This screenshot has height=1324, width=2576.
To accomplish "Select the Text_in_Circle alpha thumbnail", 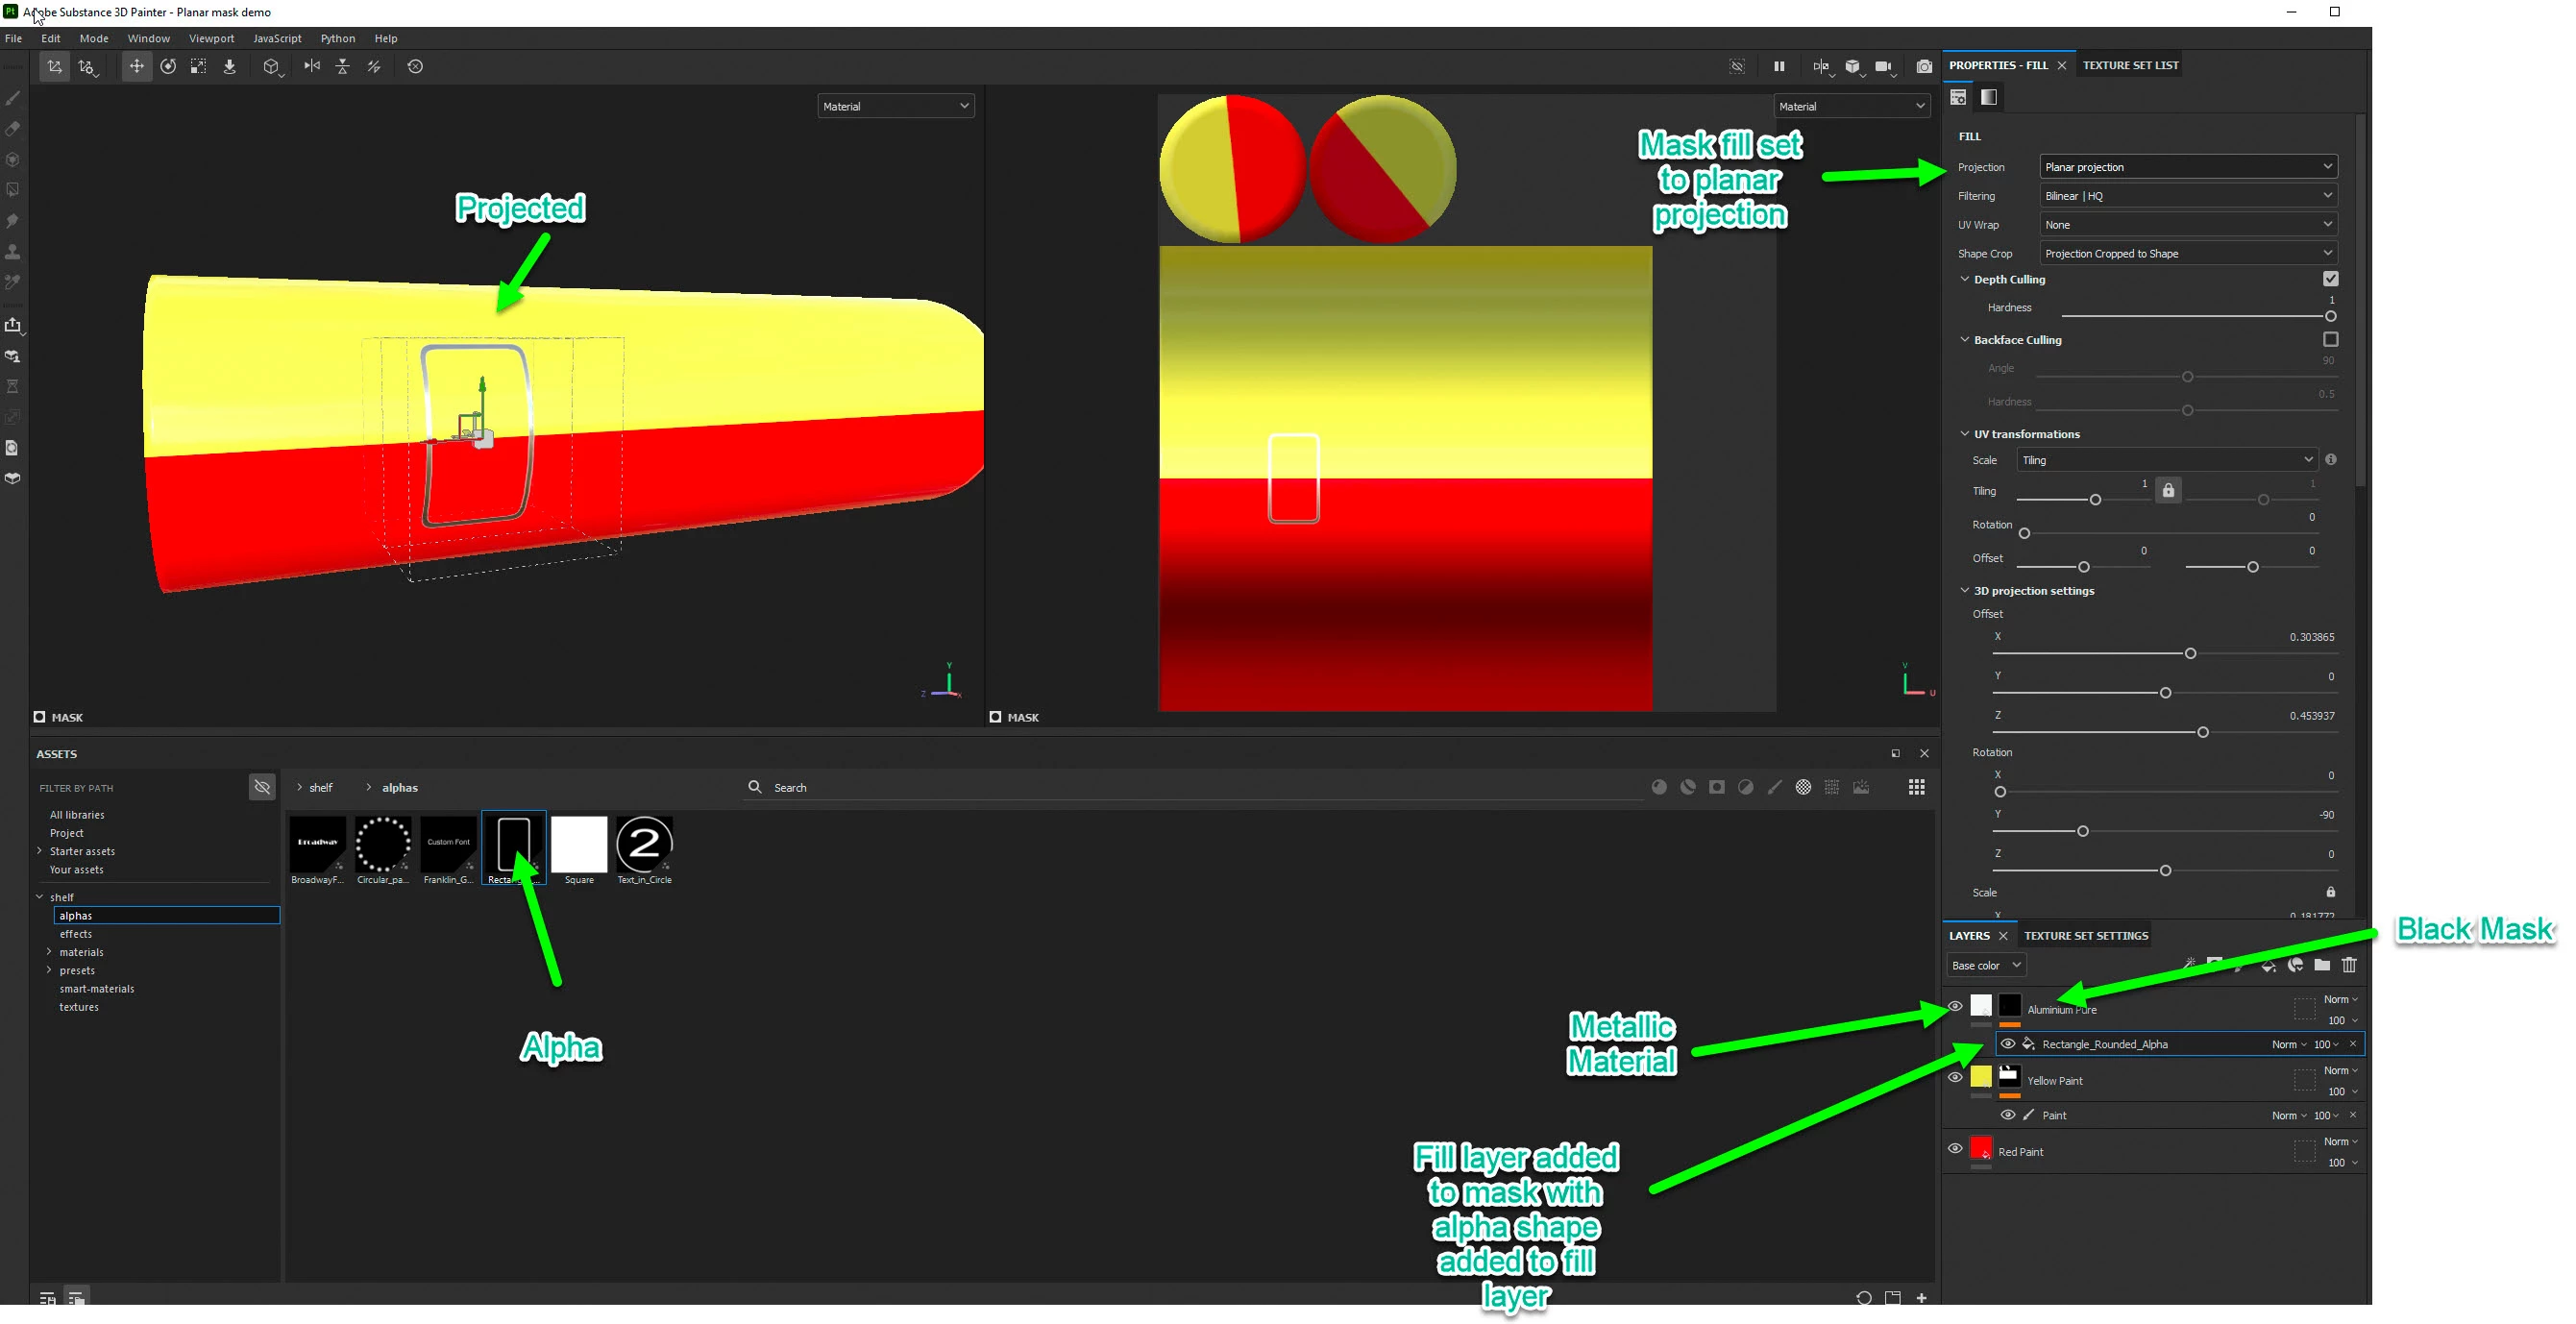I will tap(644, 845).
